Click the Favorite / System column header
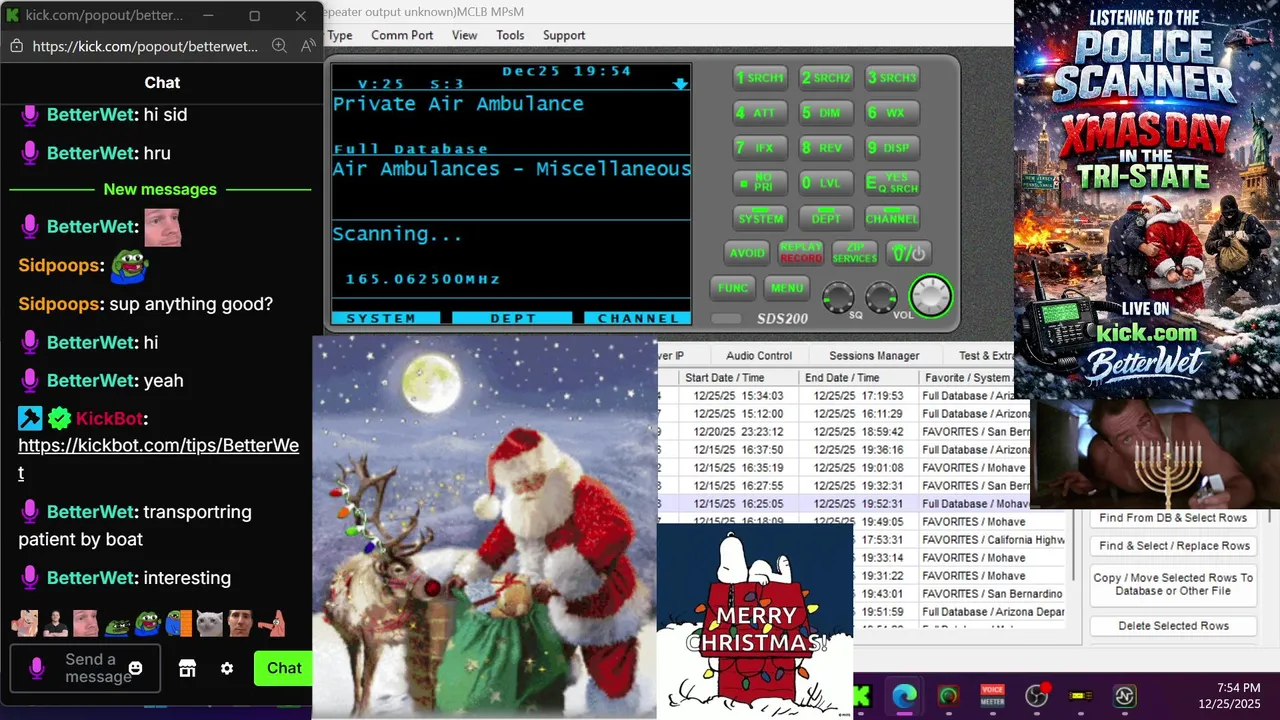The height and width of the screenshot is (720, 1280). (967, 378)
